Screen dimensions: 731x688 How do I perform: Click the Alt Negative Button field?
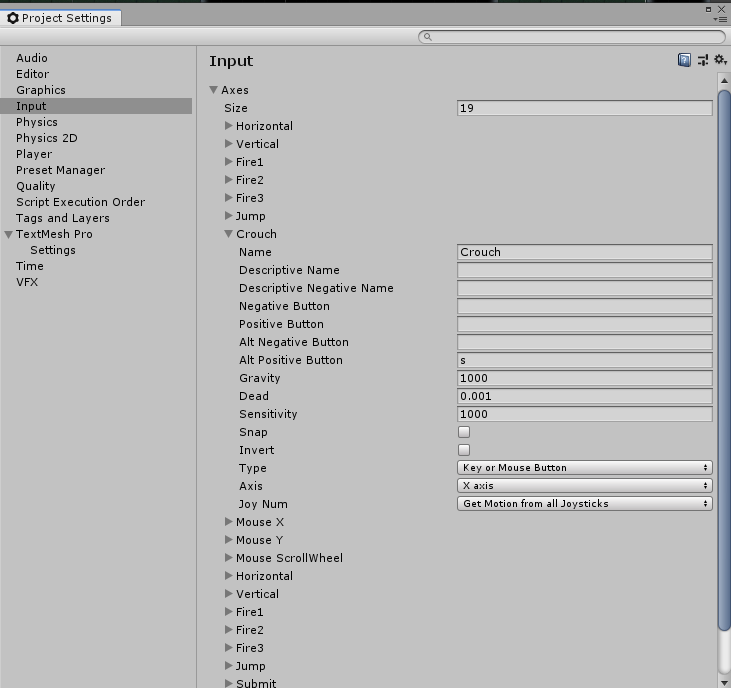(585, 342)
